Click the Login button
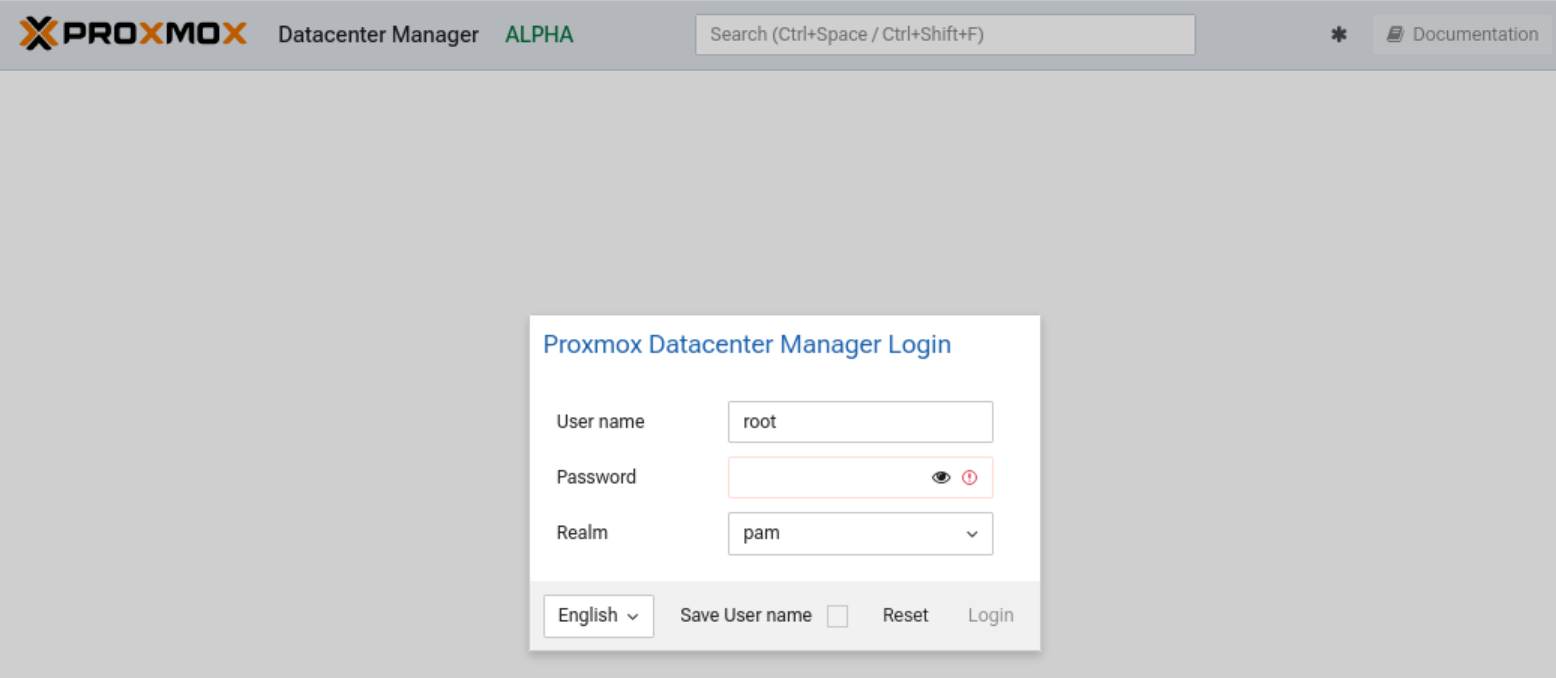Viewport: 1556px width, 678px height. click(x=991, y=616)
